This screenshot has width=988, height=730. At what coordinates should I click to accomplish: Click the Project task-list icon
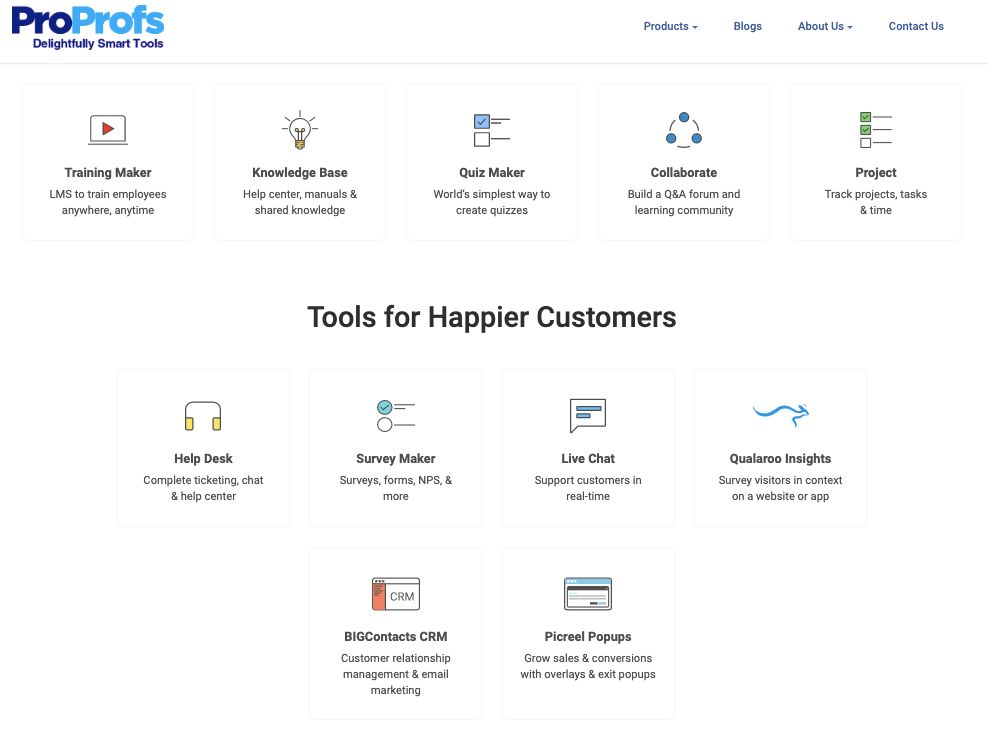[875, 128]
